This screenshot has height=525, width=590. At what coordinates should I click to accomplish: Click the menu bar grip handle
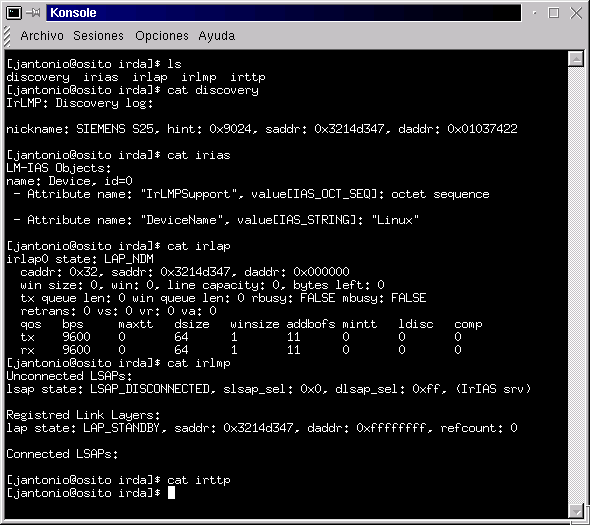point(7,36)
